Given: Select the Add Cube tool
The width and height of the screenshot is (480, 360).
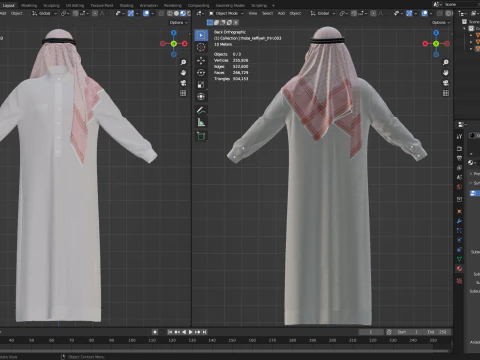Looking at the screenshot, I should pos(201,136).
